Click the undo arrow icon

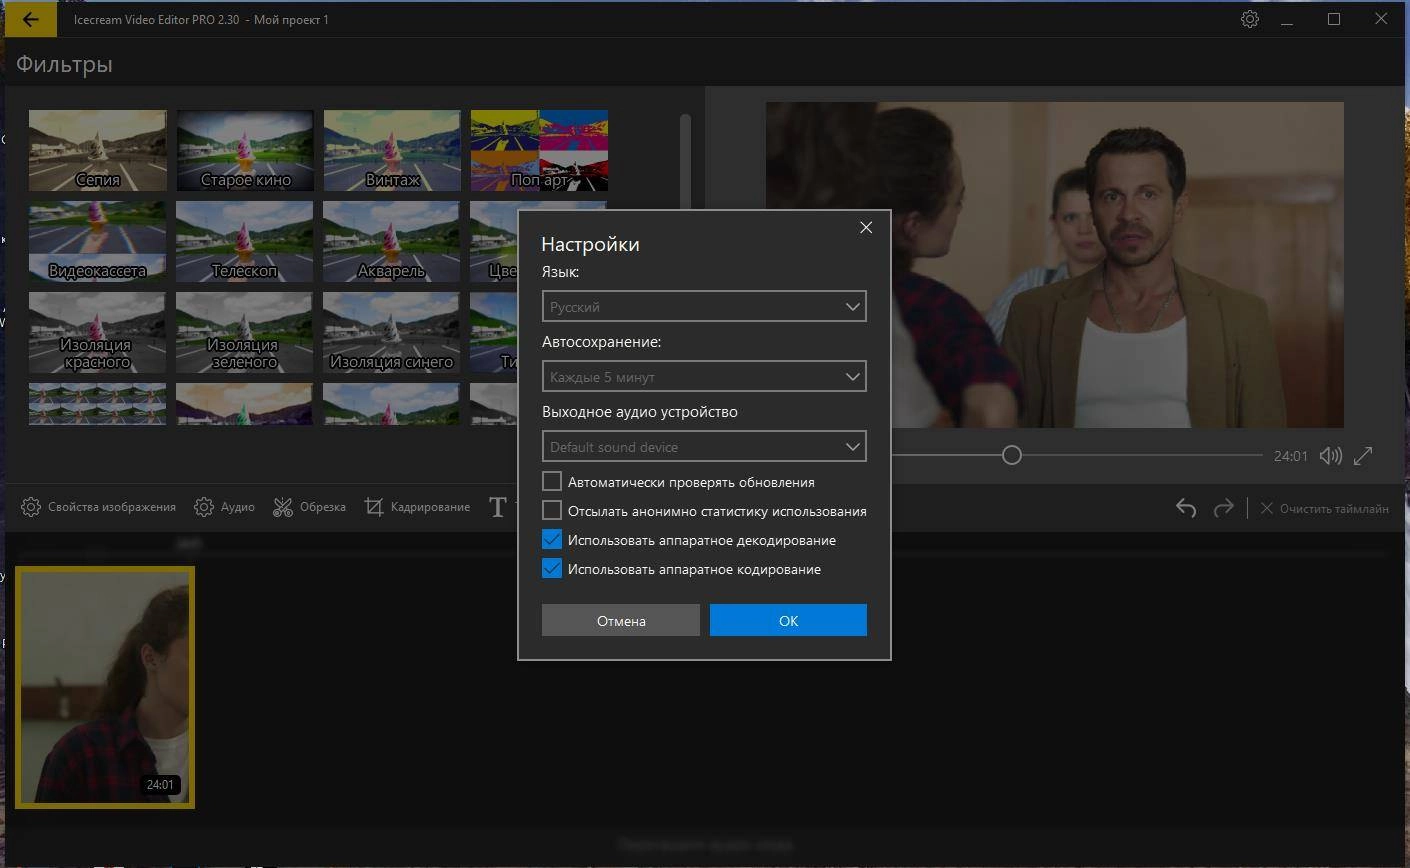[1186, 508]
